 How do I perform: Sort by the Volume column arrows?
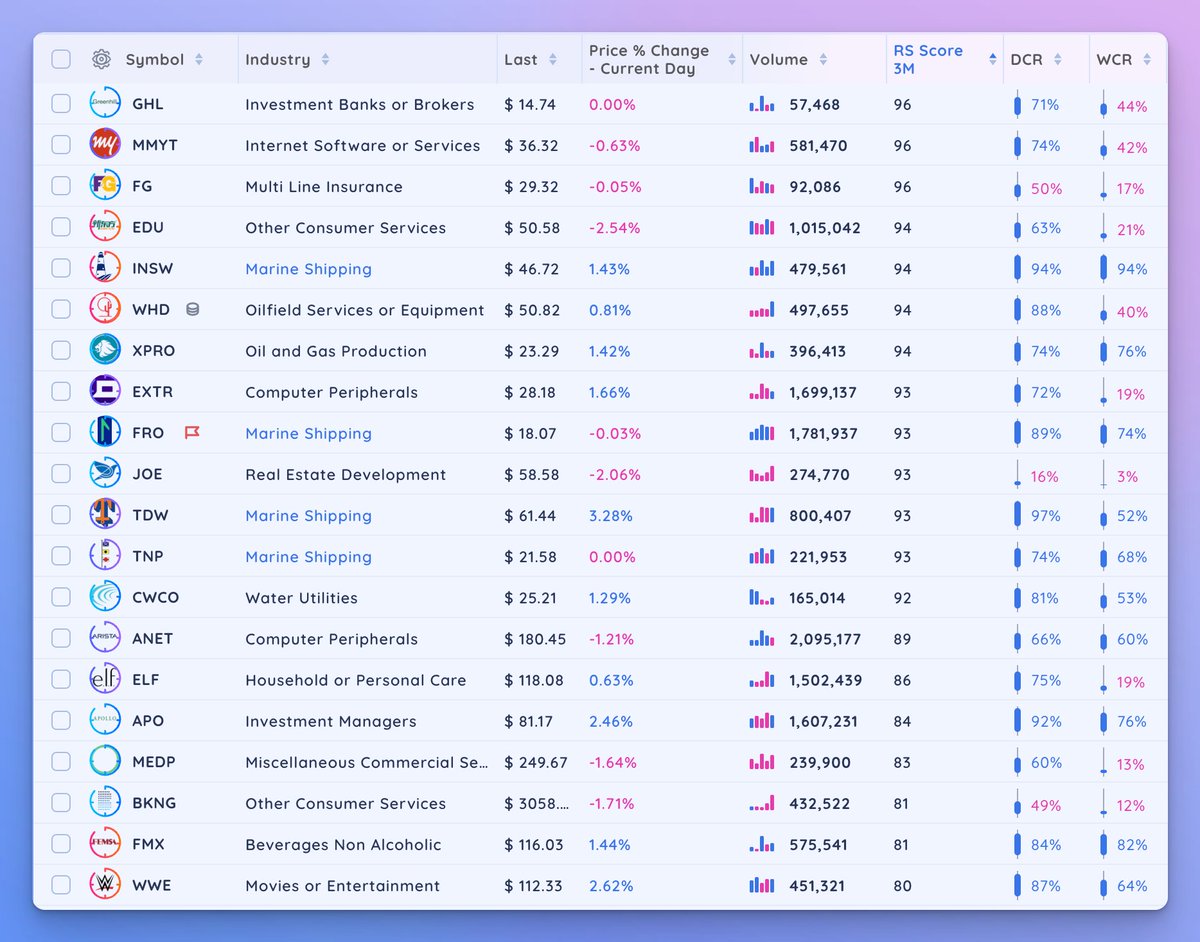pos(823,60)
